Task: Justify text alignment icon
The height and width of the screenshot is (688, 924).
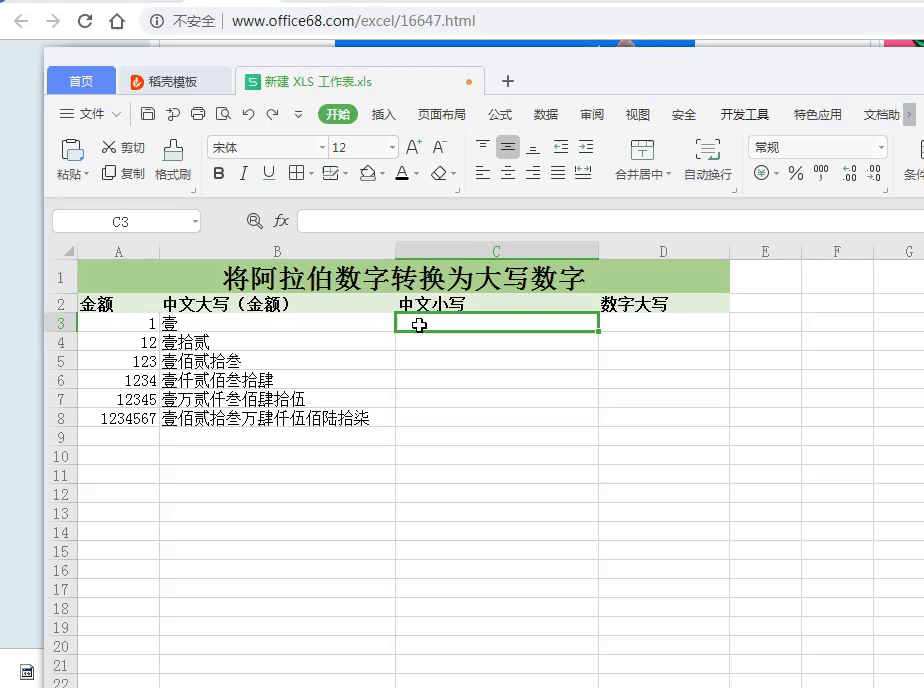Action: (557, 173)
